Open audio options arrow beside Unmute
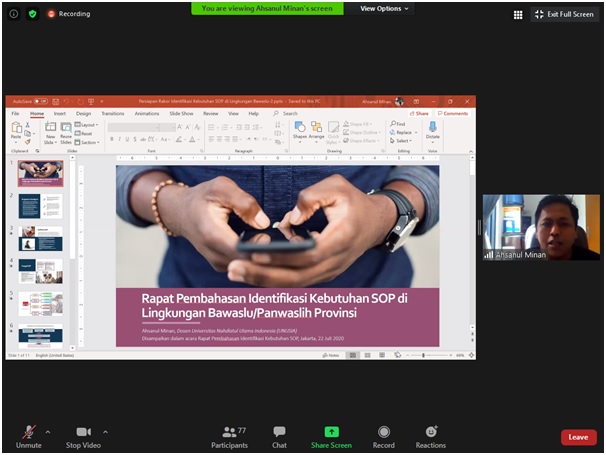The height and width of the screenshot is (455, 606). click(48, 432)
